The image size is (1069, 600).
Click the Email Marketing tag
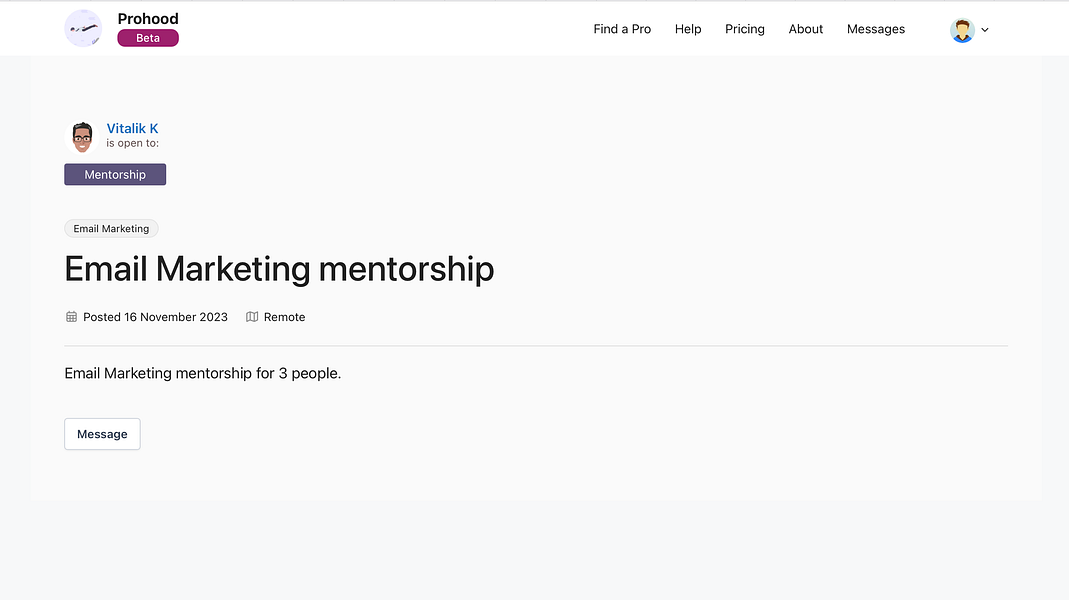[x=111, y=228]
